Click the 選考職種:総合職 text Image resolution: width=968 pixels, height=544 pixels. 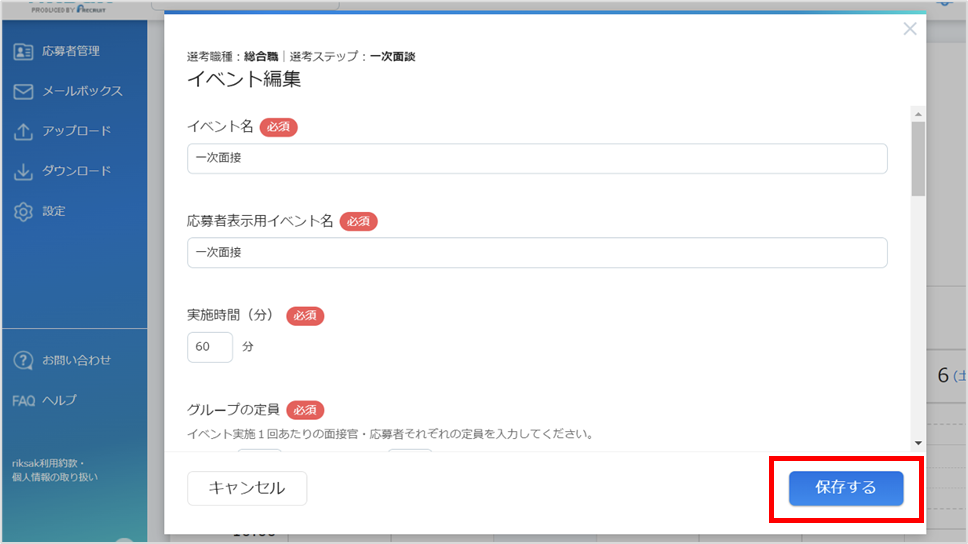click(x=233, y=56)
